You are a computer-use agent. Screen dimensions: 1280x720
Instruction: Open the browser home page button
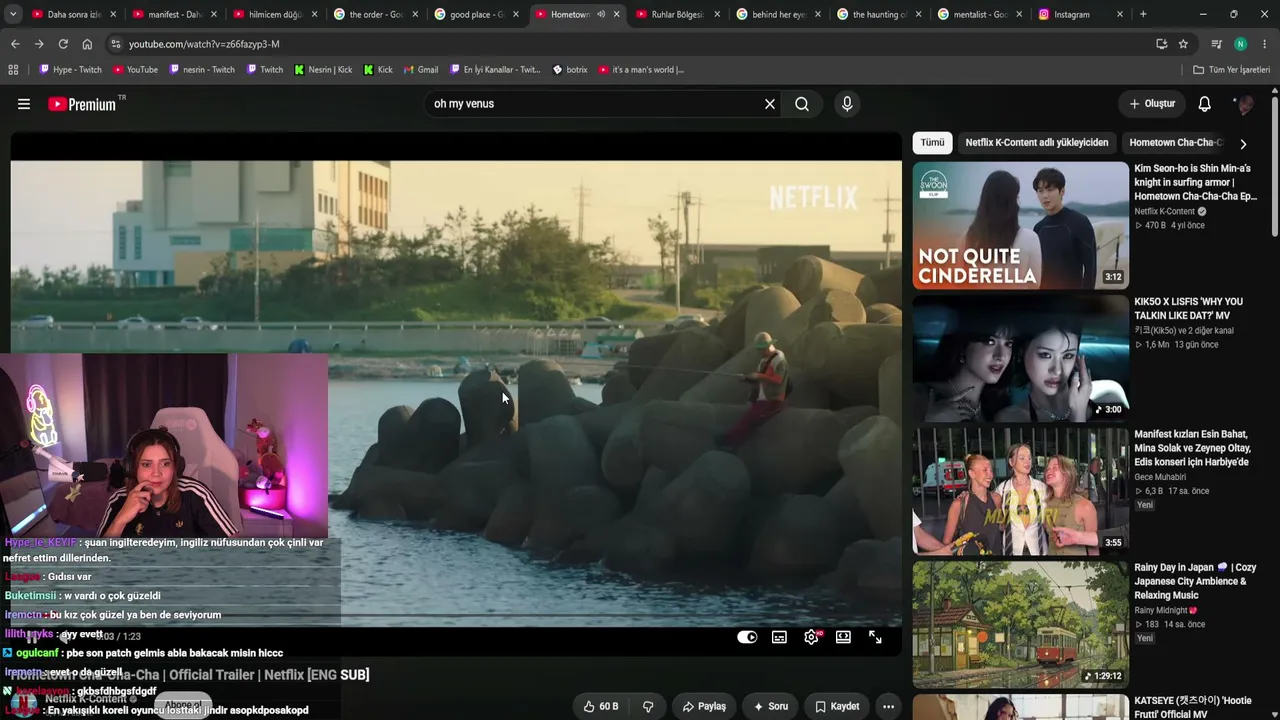tap(87, 44)
